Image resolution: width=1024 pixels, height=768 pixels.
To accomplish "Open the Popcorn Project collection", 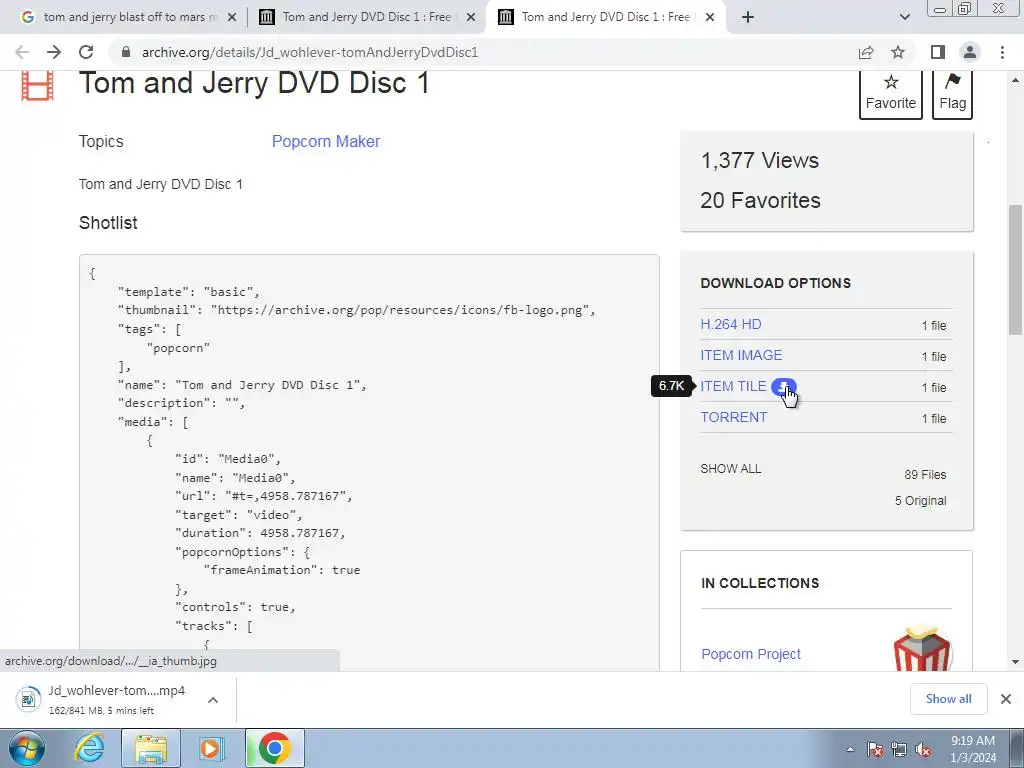I will coord(751,654).
